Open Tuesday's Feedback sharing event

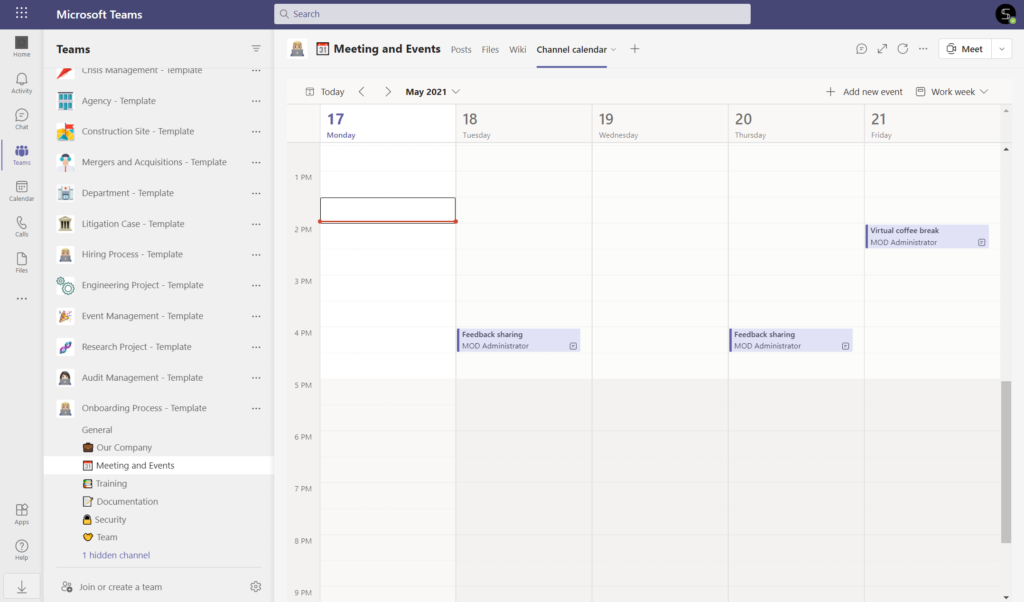click(x=519, y=340)
